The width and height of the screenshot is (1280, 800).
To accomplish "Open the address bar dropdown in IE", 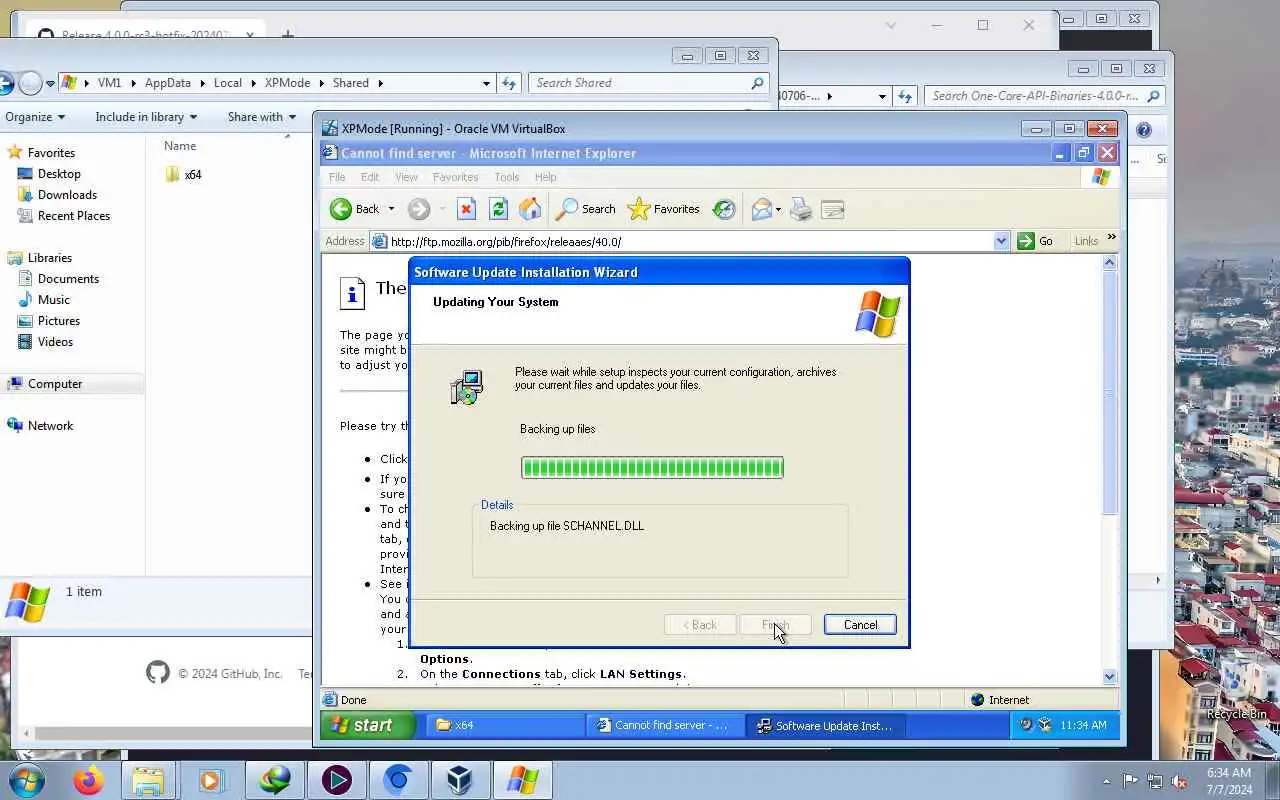I will coord(1002,241).
